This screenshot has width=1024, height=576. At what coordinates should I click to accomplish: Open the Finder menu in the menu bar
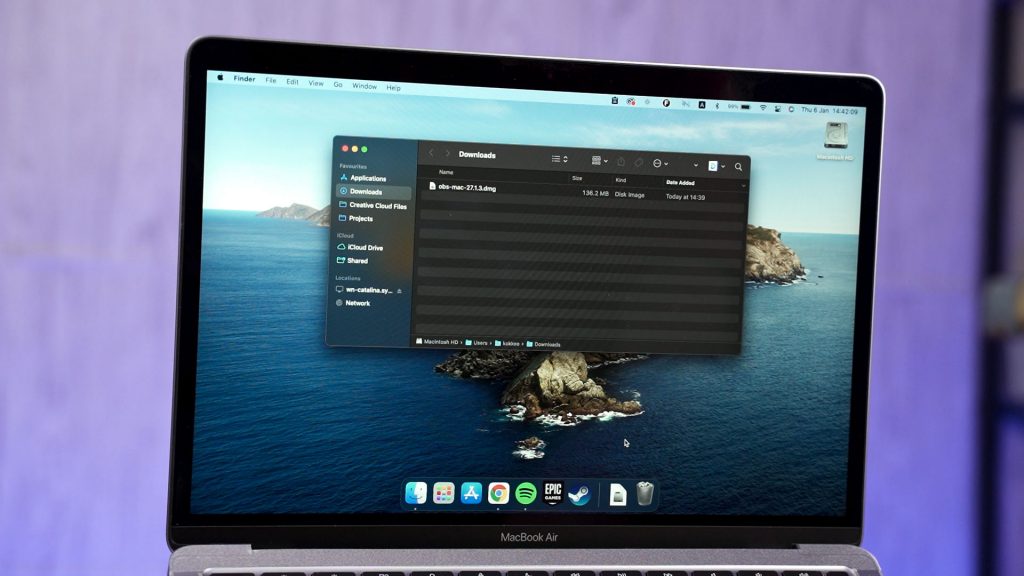(x=244, y=79)
